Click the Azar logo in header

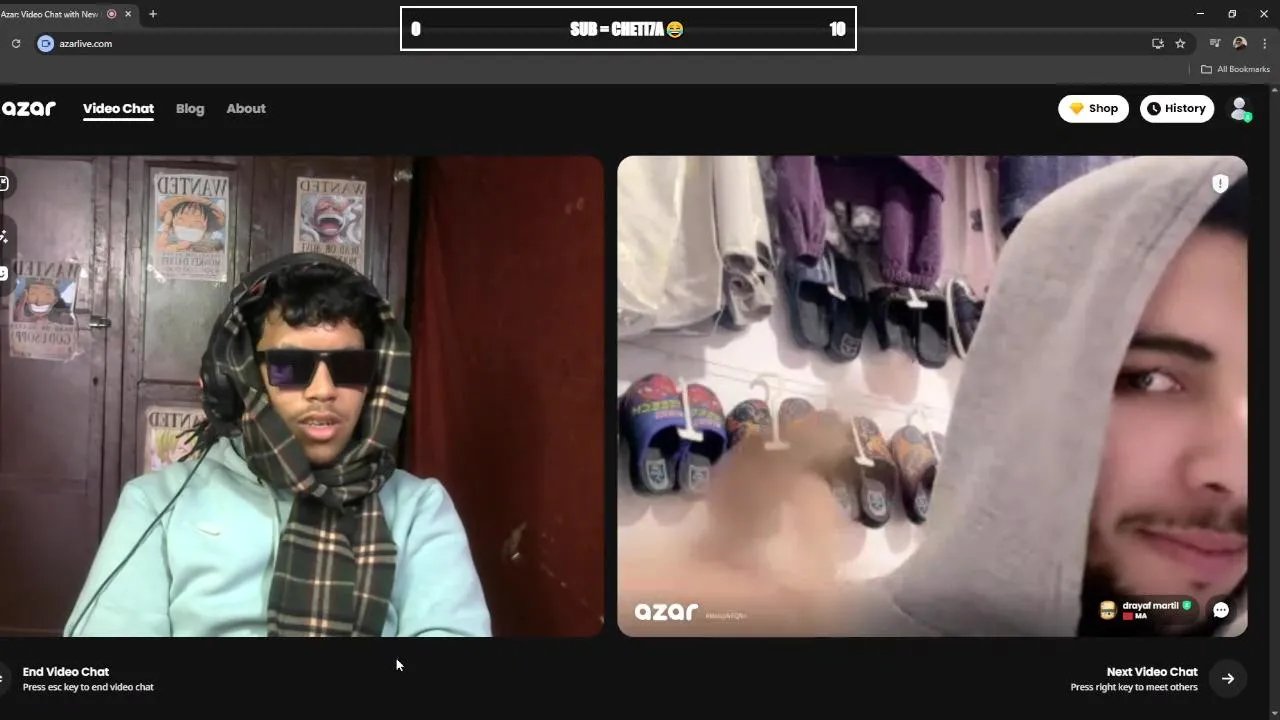(28, 109)
